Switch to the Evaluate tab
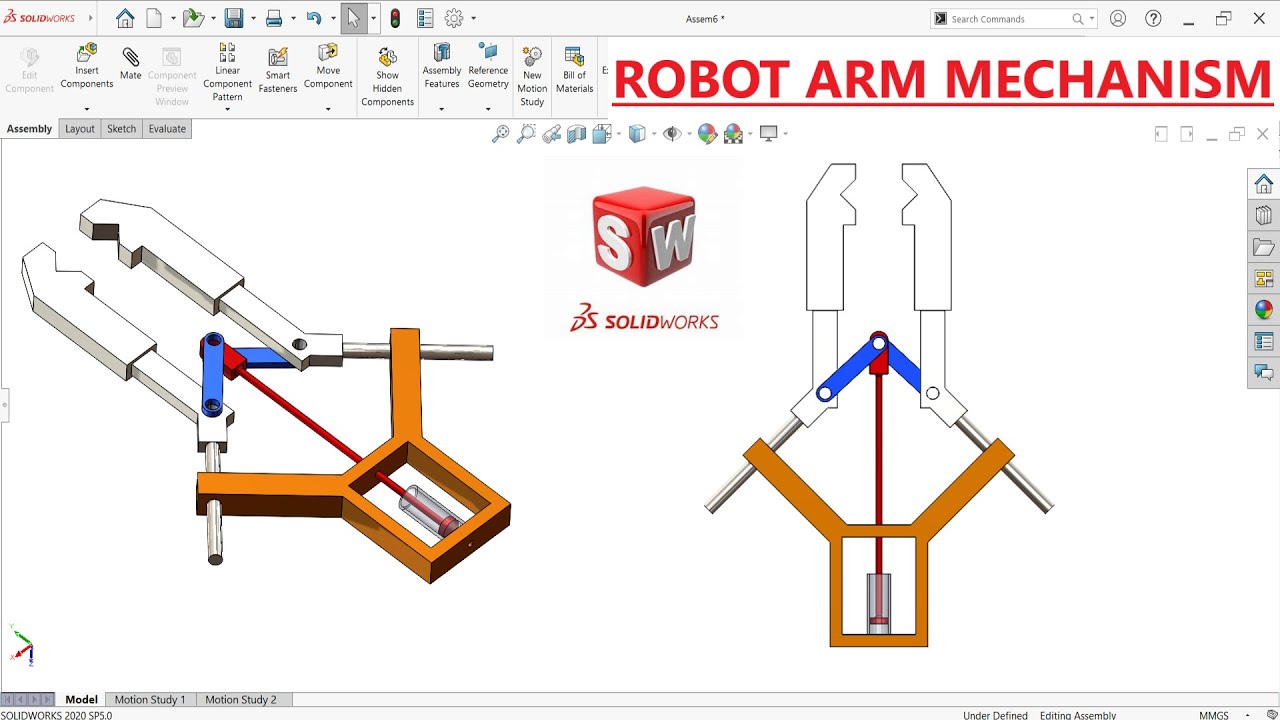This screenshot has height=720, width=1280. (x=167, y=129)
